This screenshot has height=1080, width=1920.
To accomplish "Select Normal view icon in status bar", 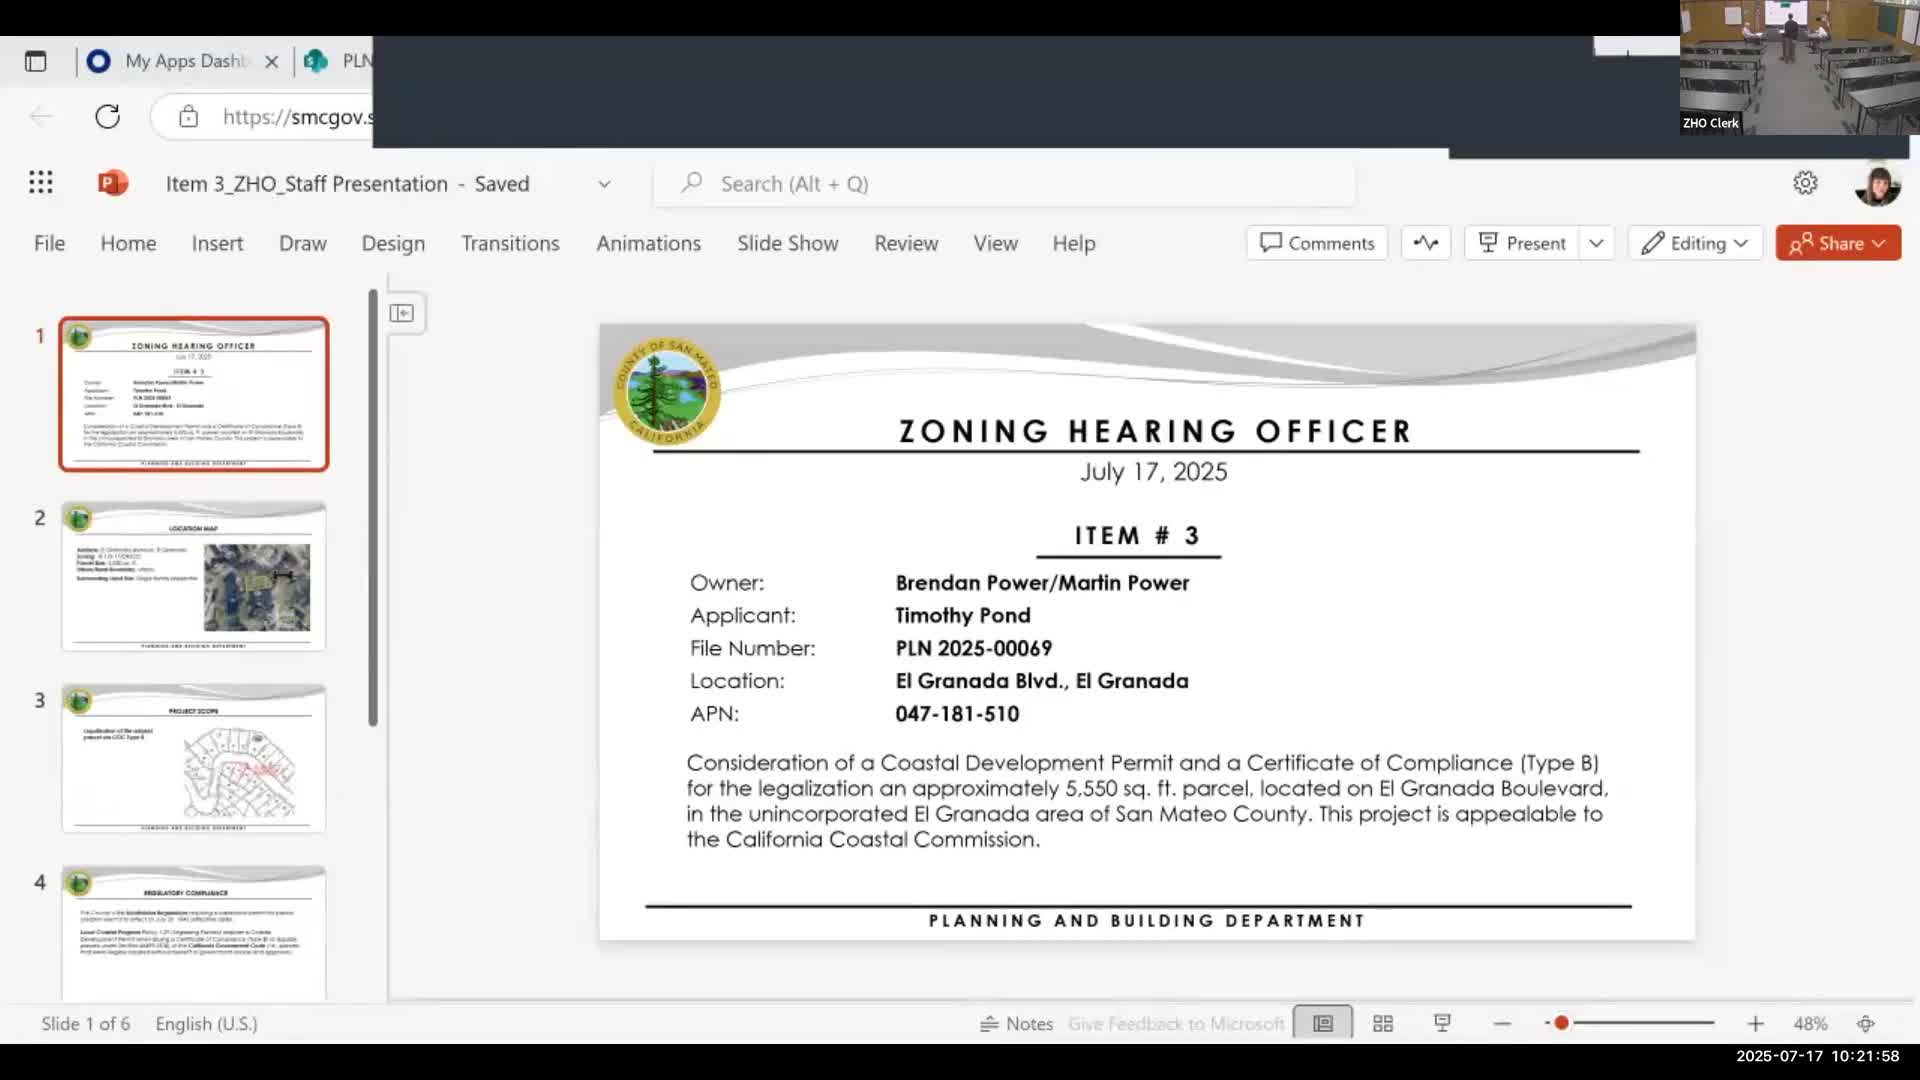I will 1322,1023.
